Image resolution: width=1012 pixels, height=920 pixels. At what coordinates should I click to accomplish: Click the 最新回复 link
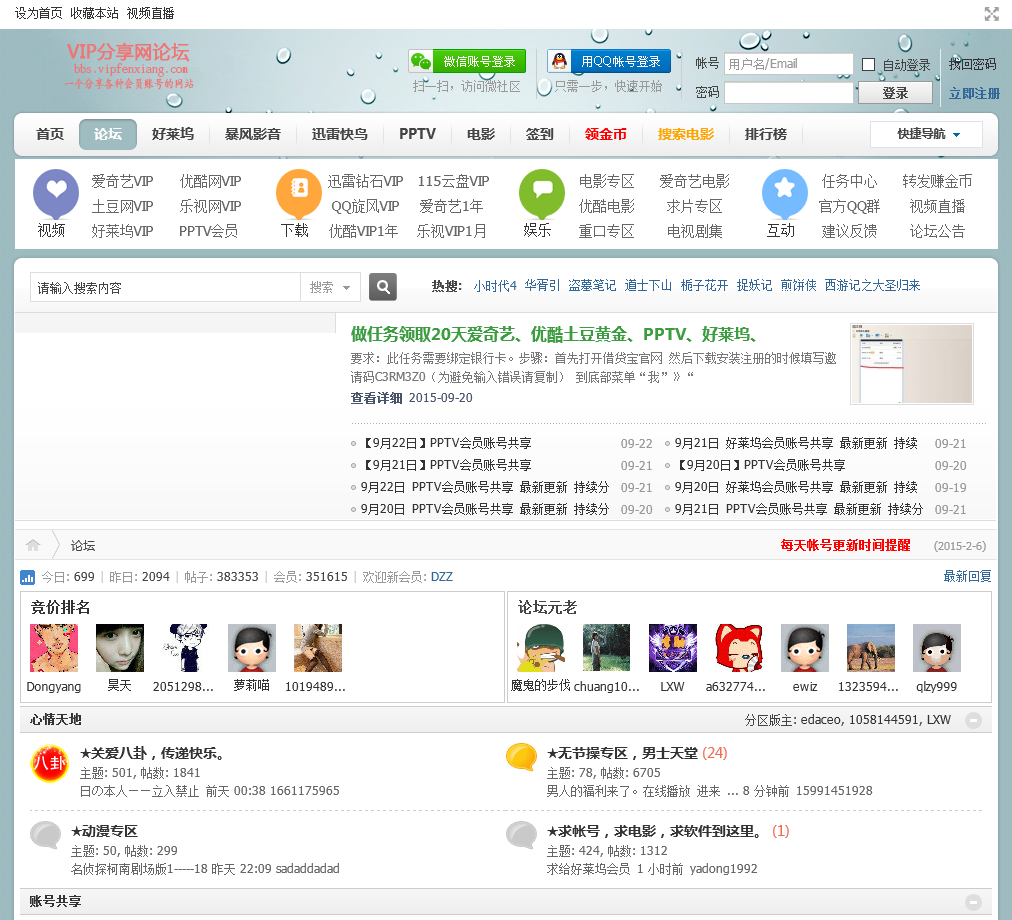pyautogui.click(x=967, y=576)
